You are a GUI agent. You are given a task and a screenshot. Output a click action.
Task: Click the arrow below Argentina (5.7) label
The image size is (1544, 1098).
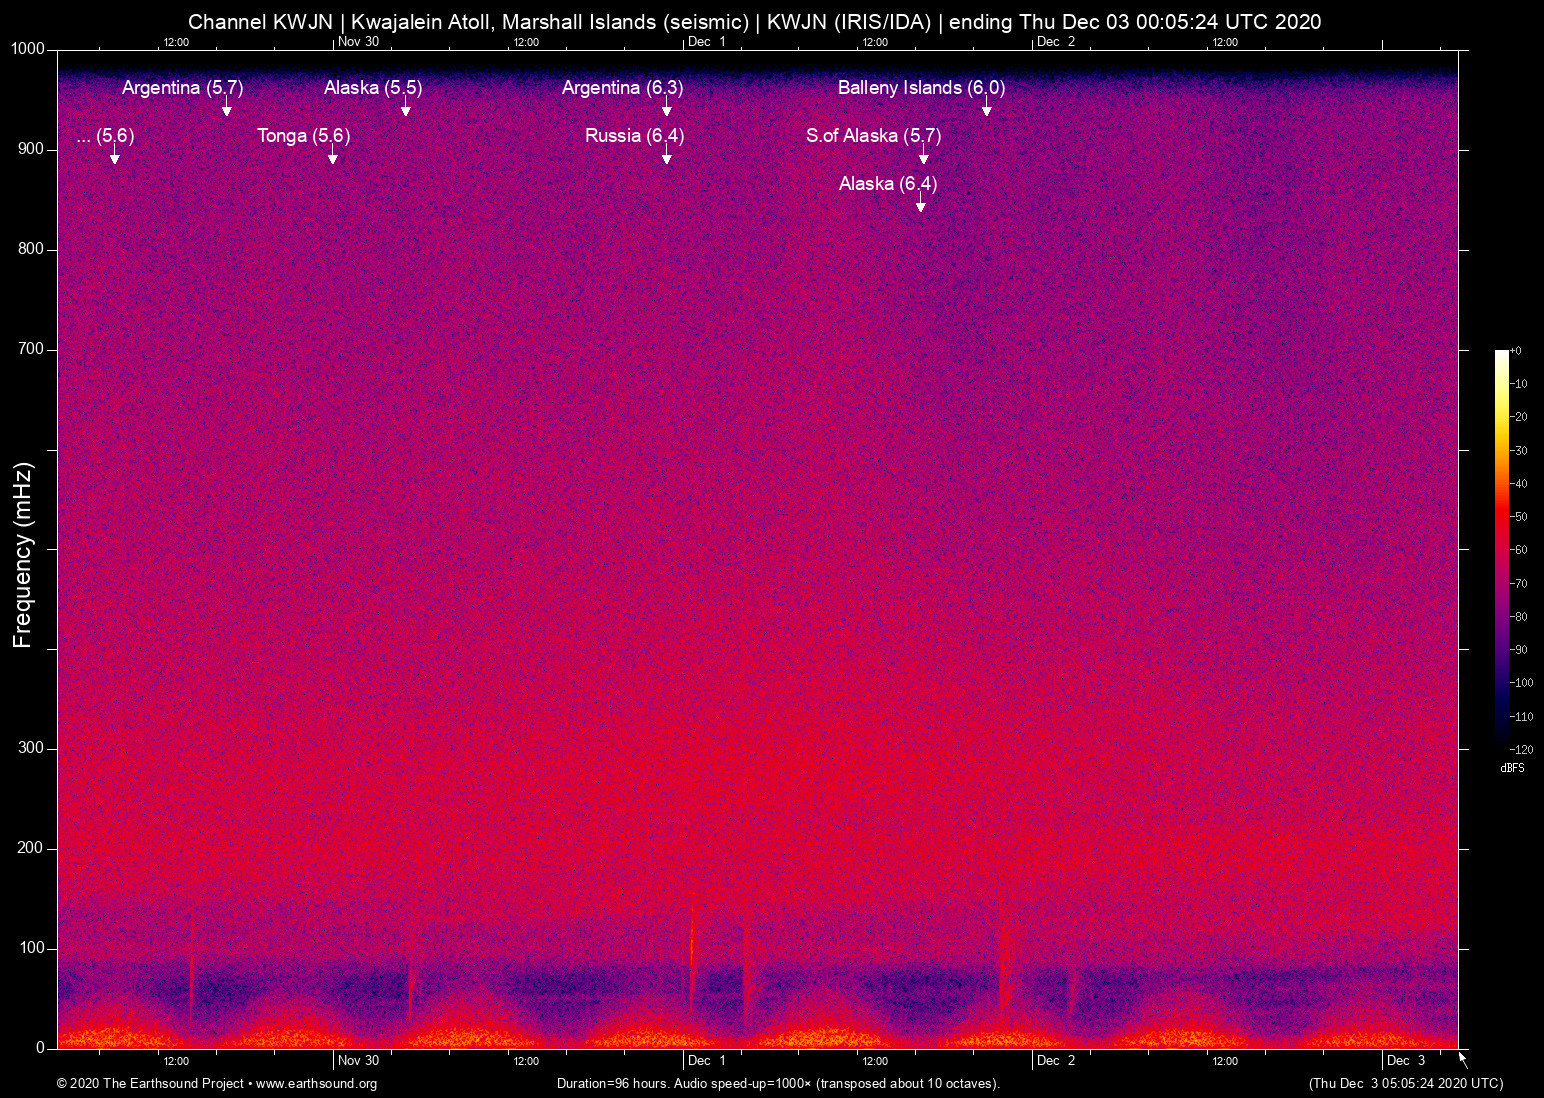tap(227, 109)
